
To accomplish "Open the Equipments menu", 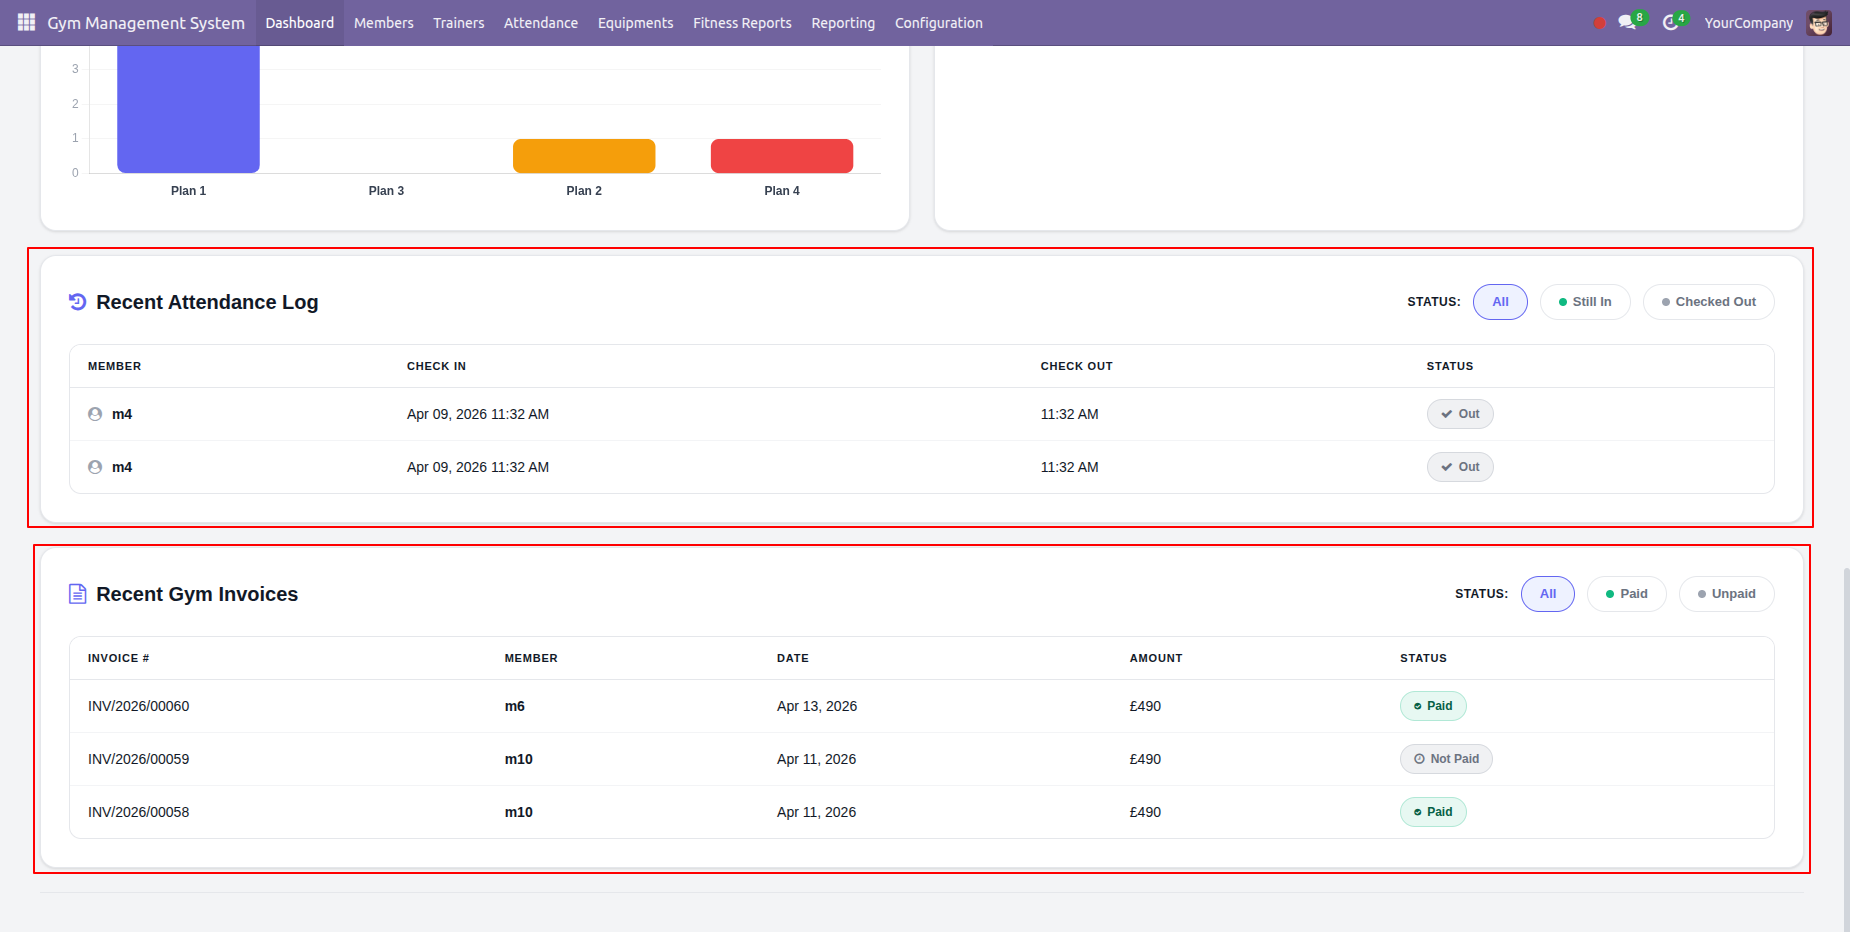I will pyautogui.click(x=636, y=23).
